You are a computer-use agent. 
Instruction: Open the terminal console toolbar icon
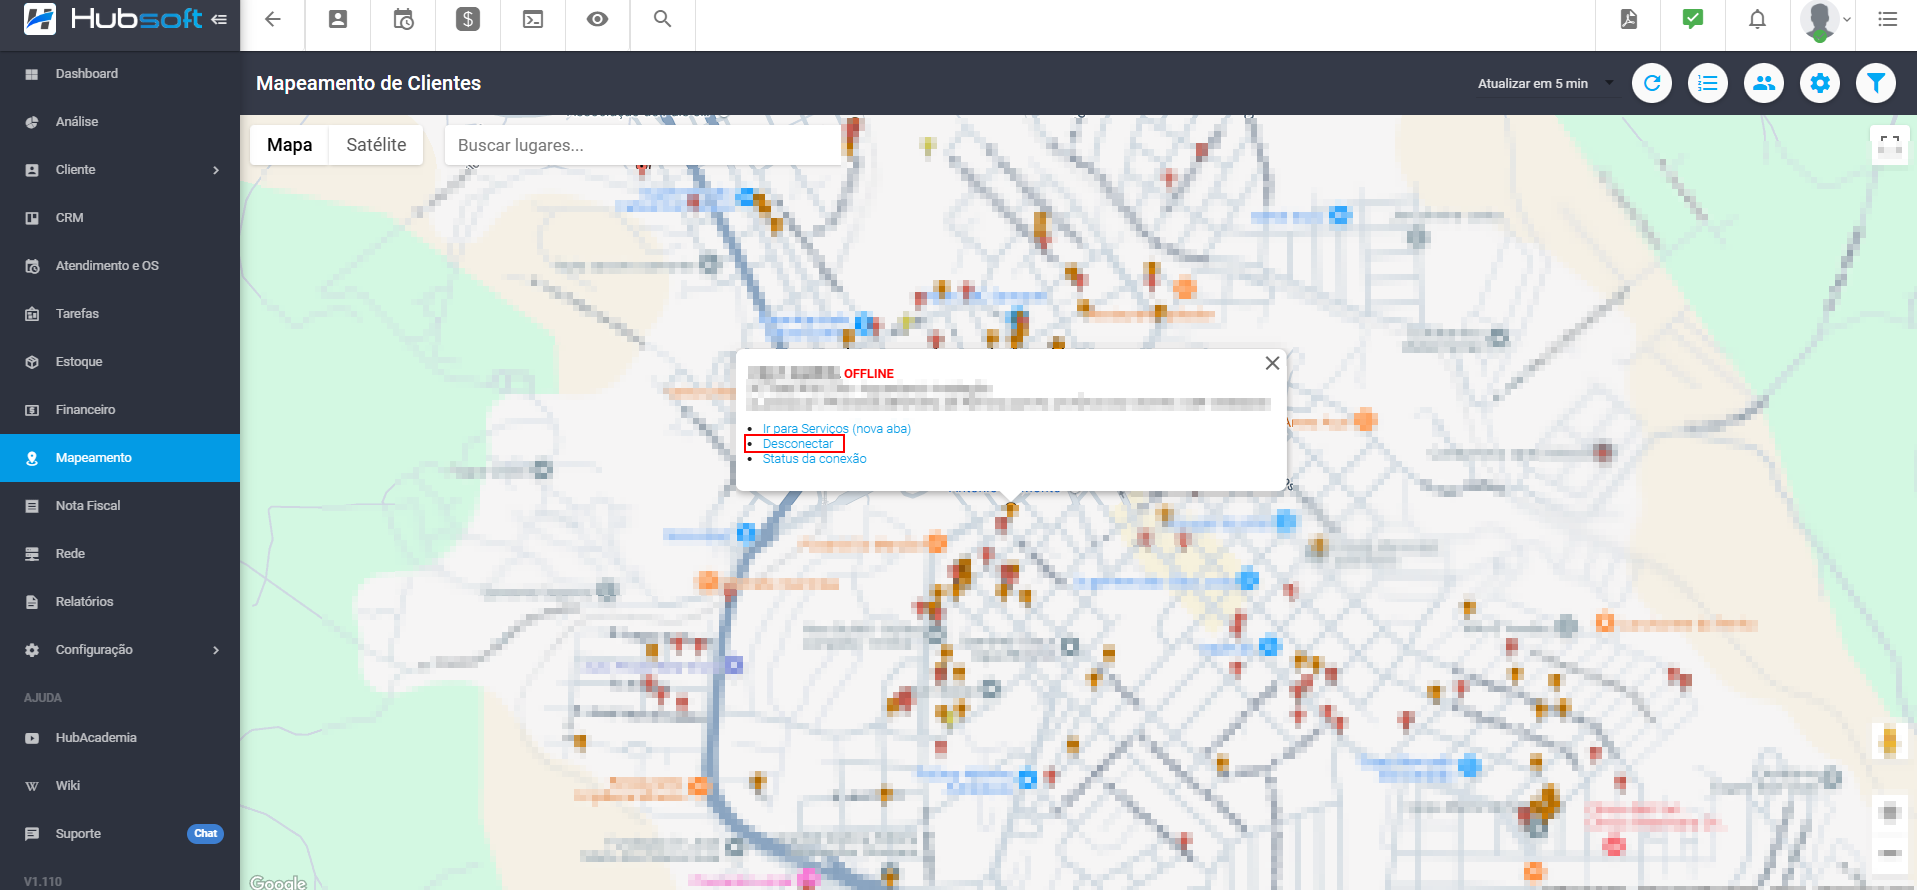(x=533, y=19)
